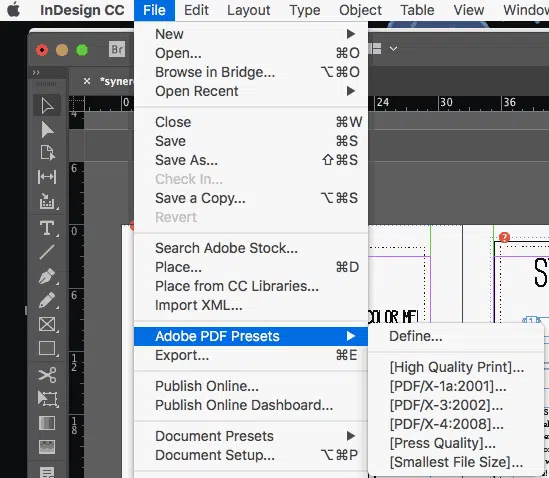Open the Apple menu

coord(14,10)
